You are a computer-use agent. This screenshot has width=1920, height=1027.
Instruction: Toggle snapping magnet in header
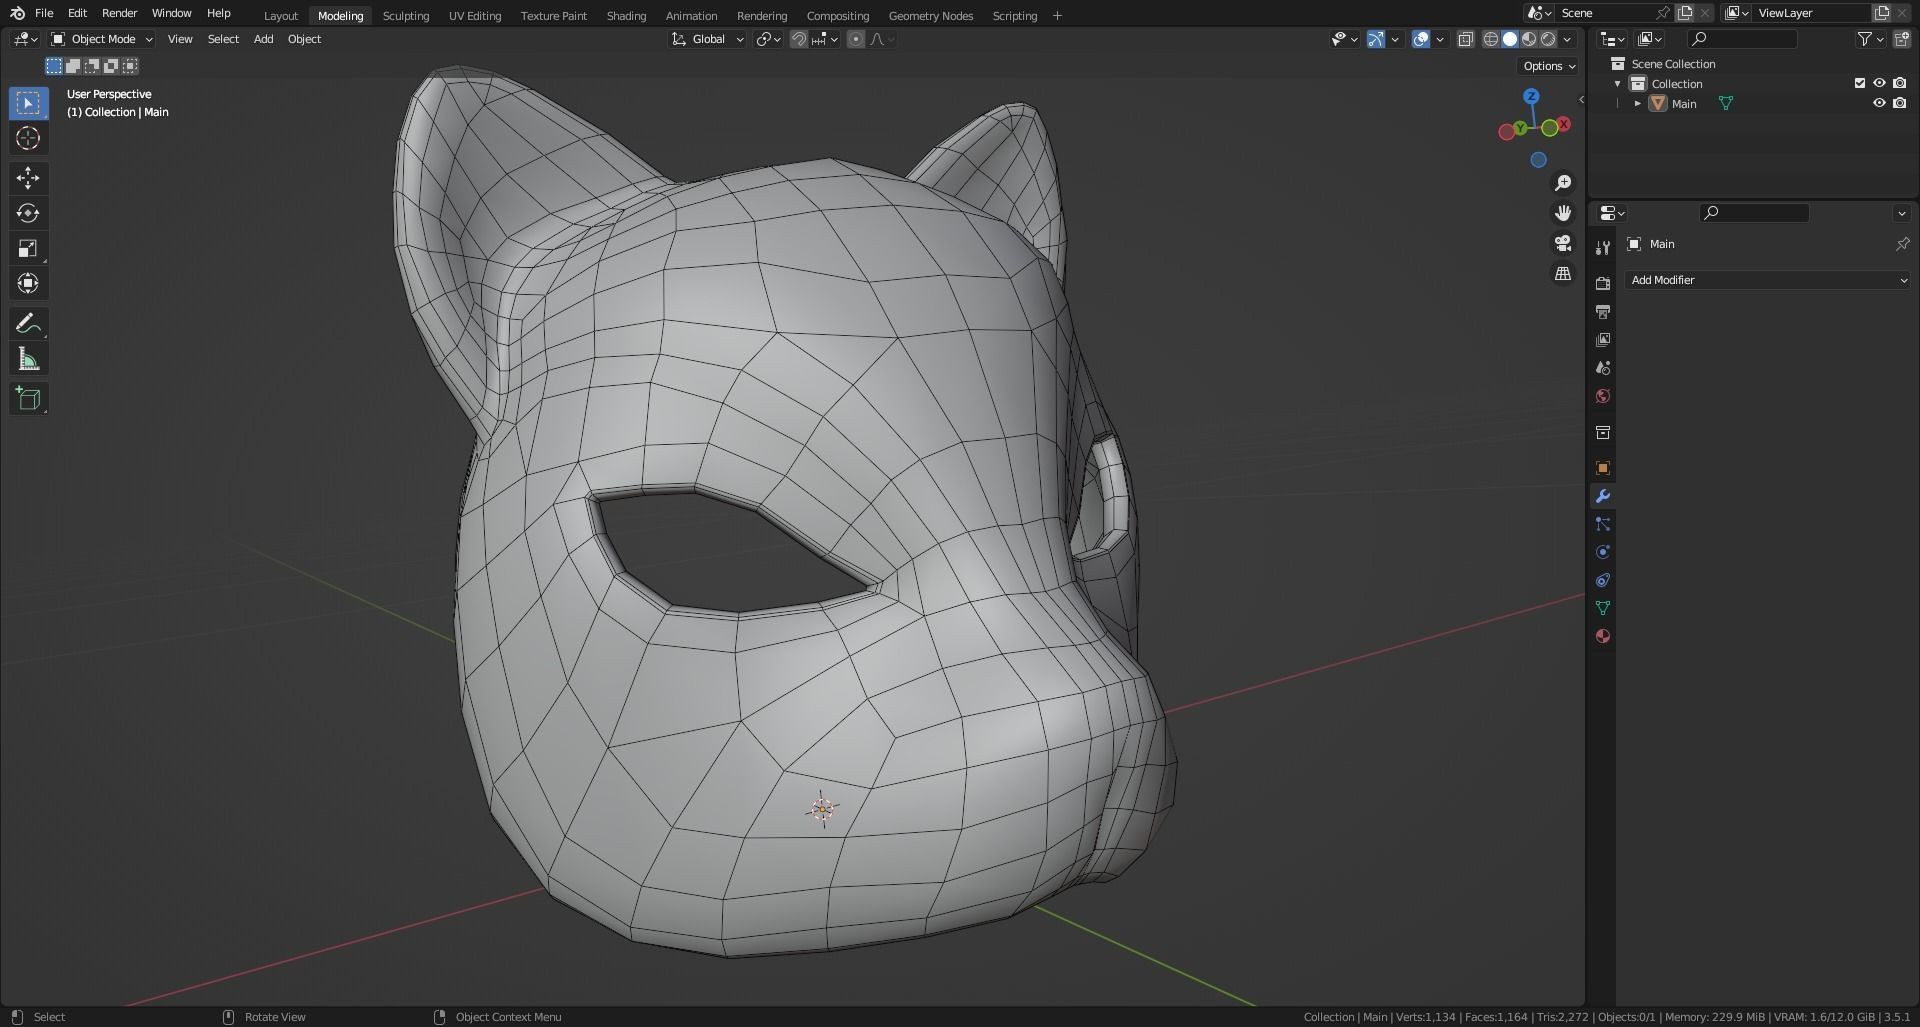(799, 39)
